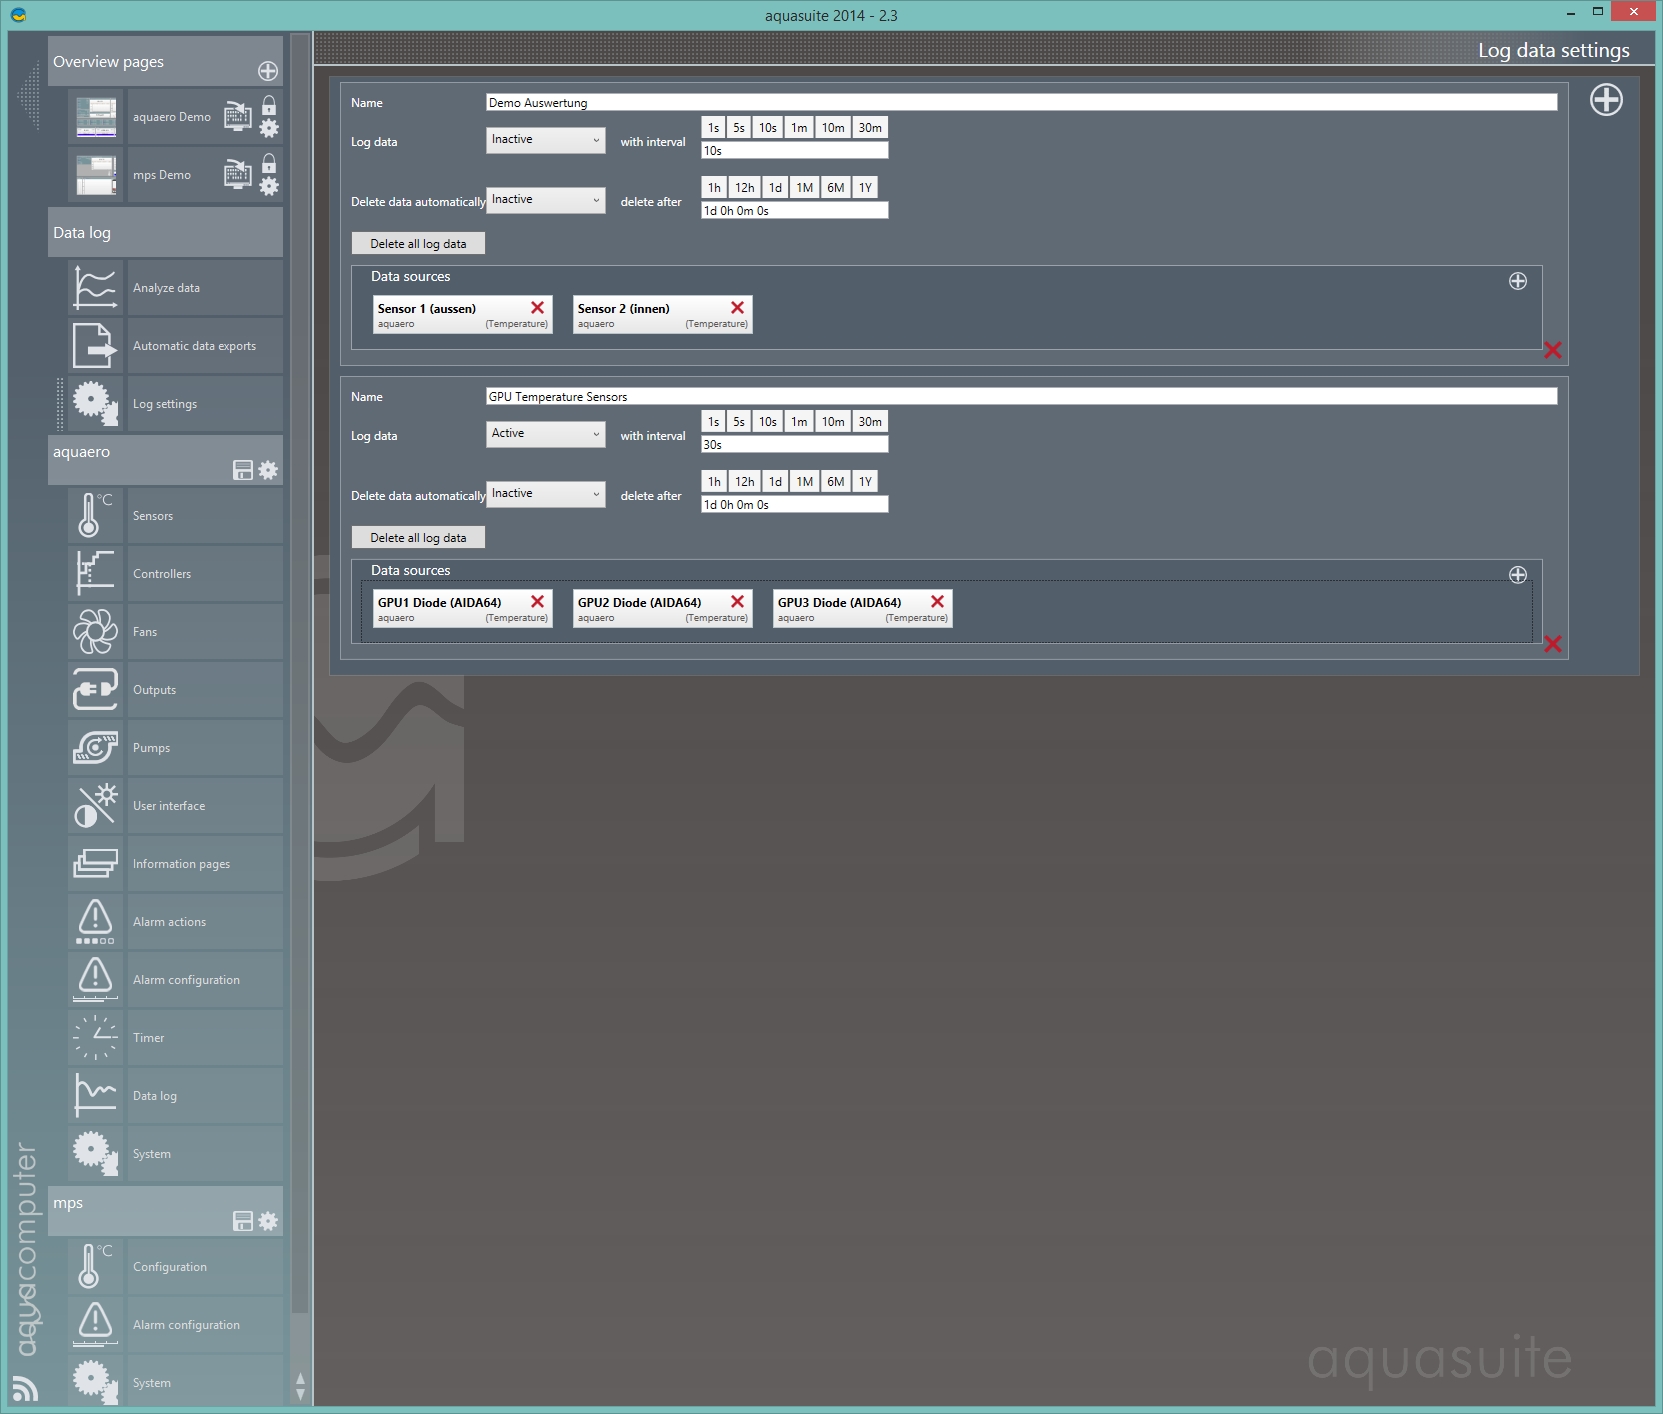Select Log settings in the sidebar
Screen dimensions: 1663x1414
point(176,404)
